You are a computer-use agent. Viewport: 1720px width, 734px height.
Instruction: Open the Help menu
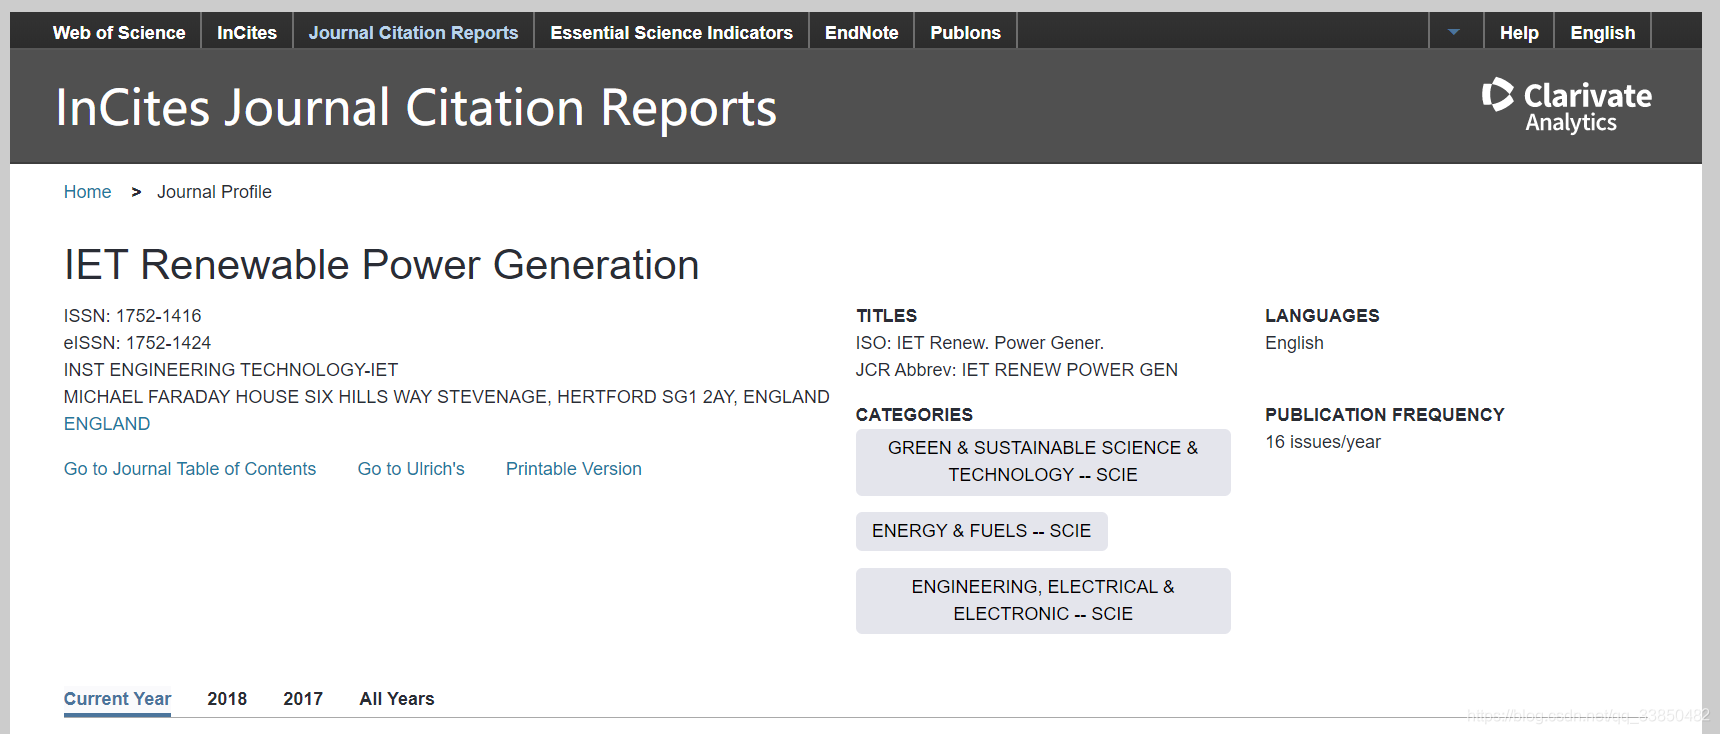coord(1519,33)
